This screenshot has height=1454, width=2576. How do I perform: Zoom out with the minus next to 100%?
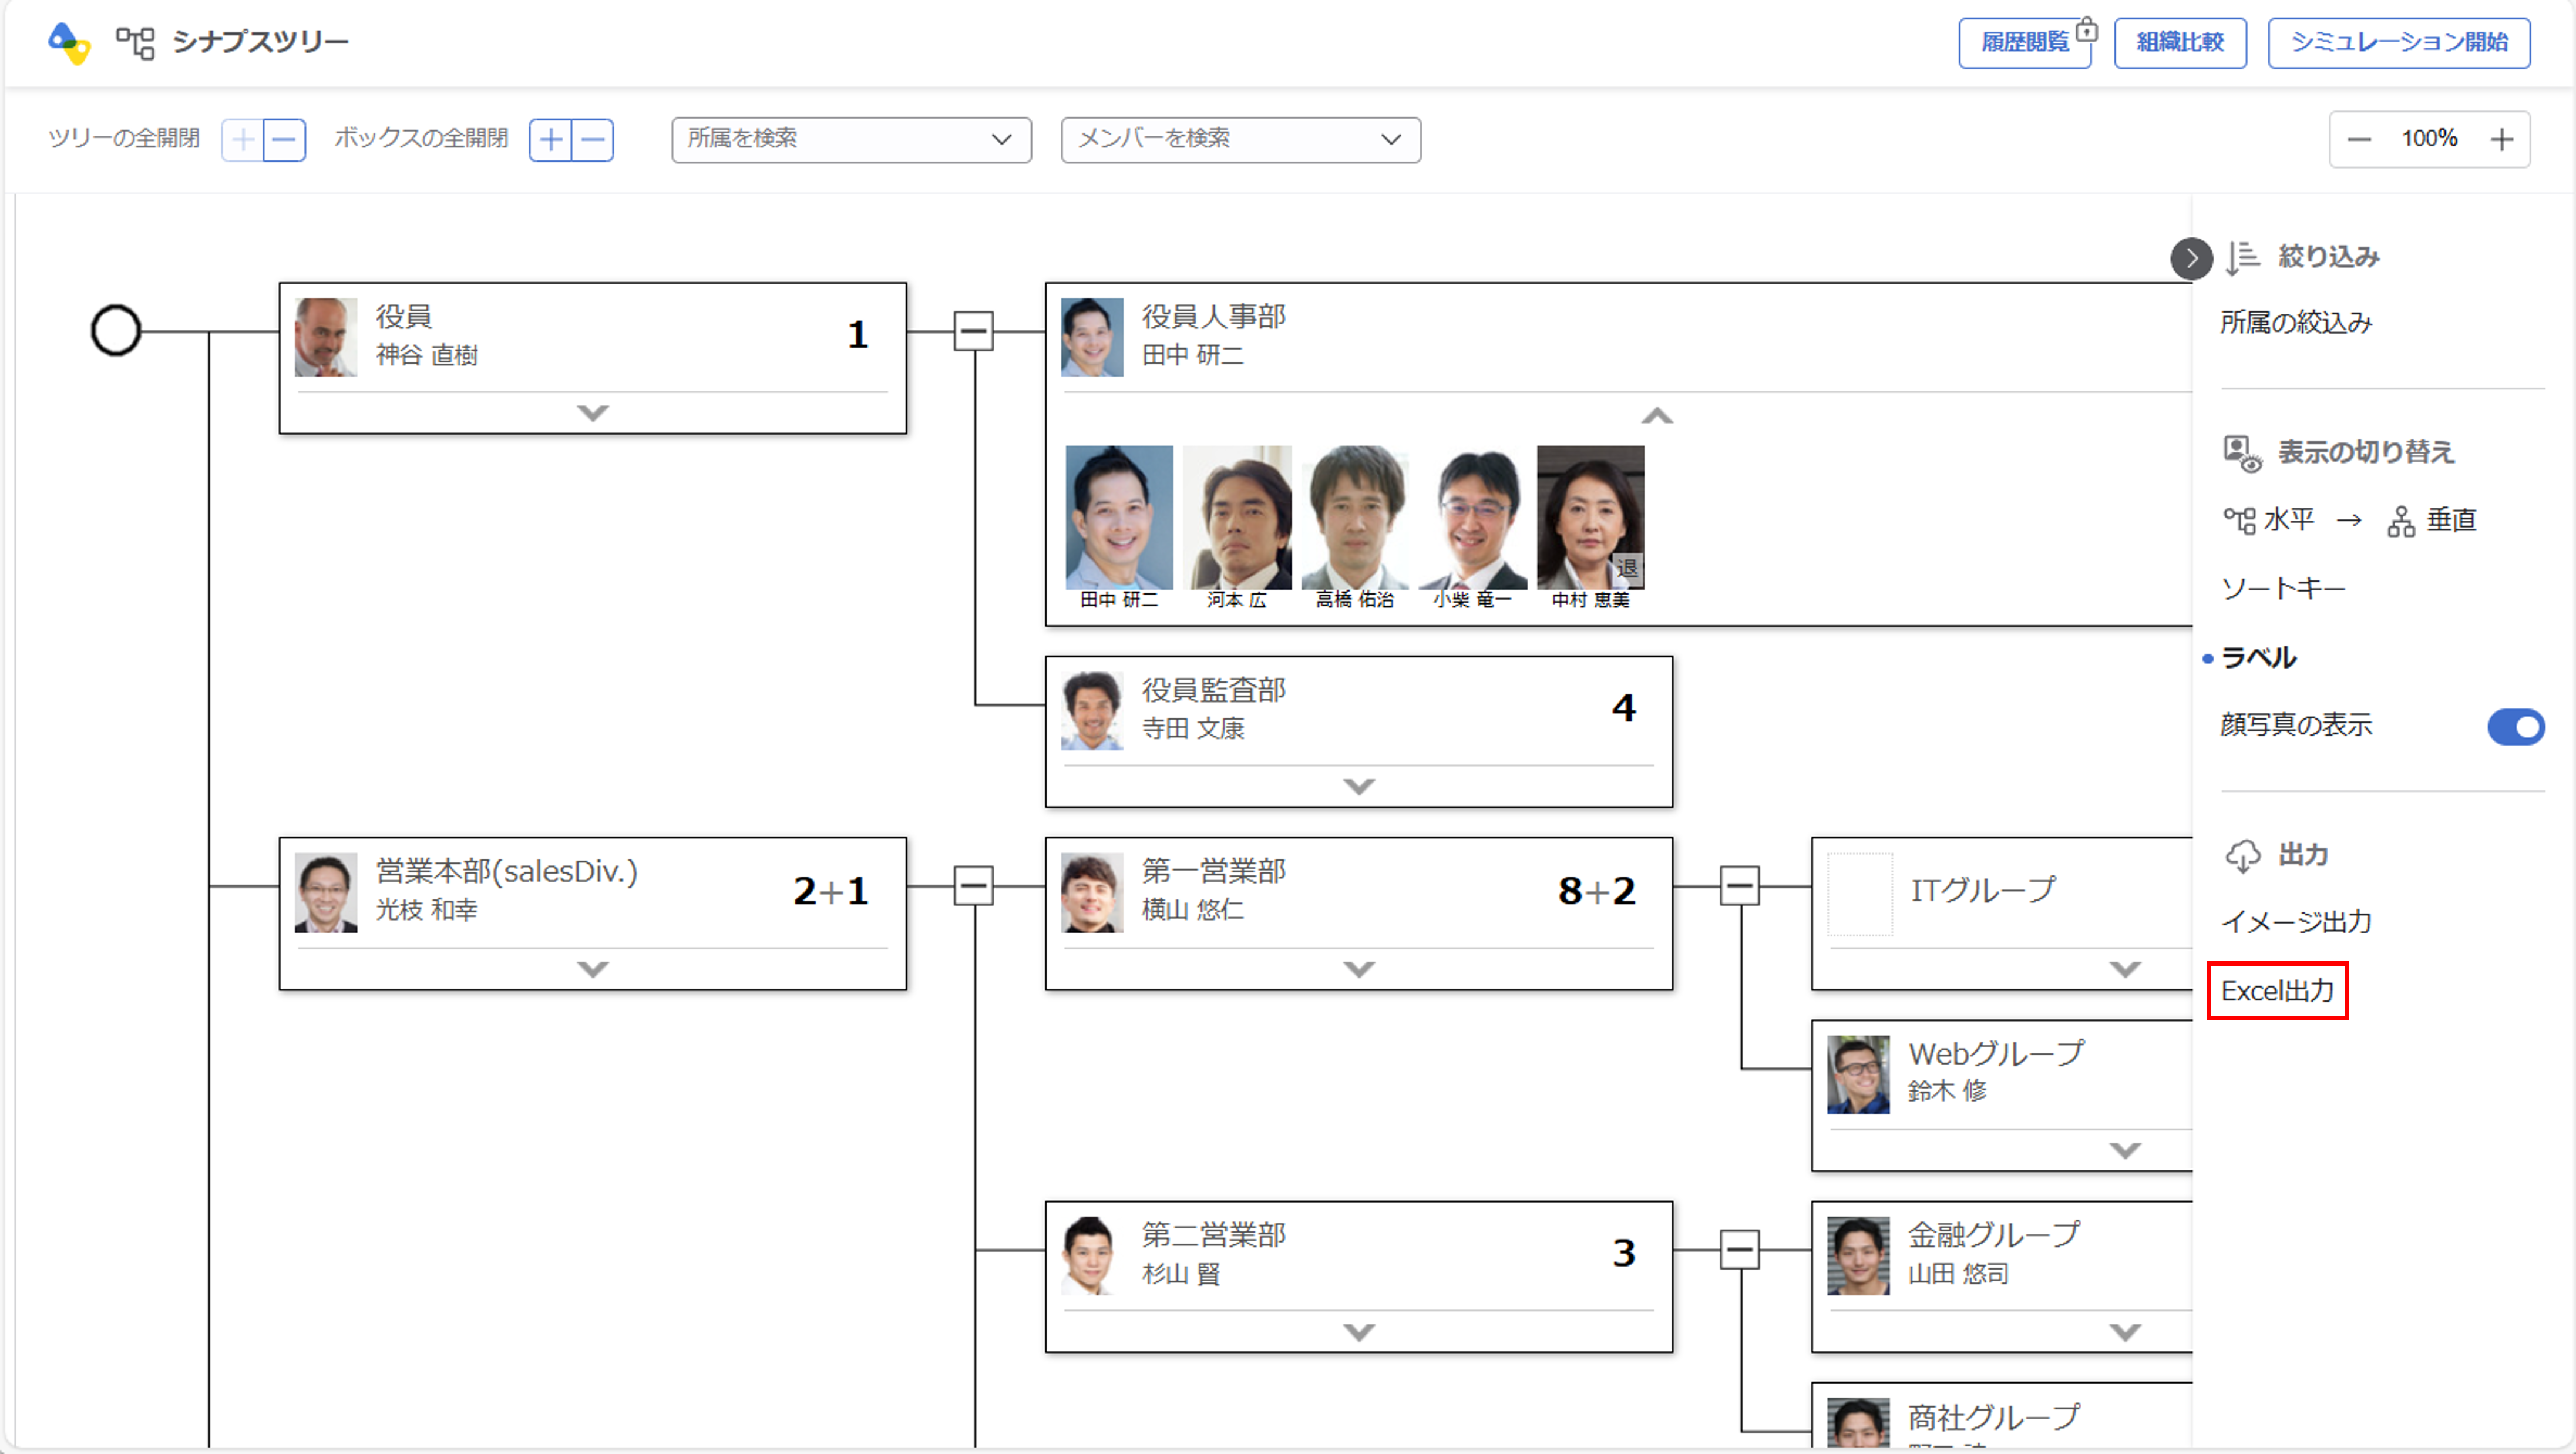click(2359, 140)
